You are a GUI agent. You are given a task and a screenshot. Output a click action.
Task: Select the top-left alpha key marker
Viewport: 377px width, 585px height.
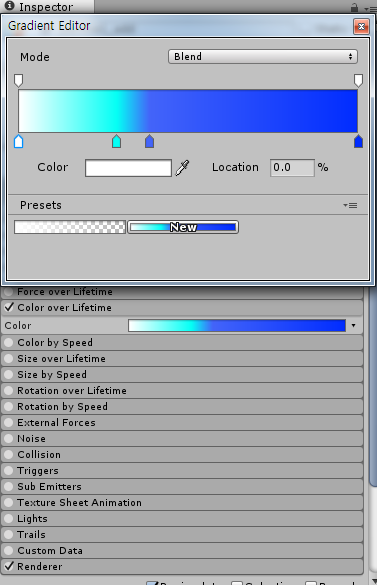click(x=18, y=80)
